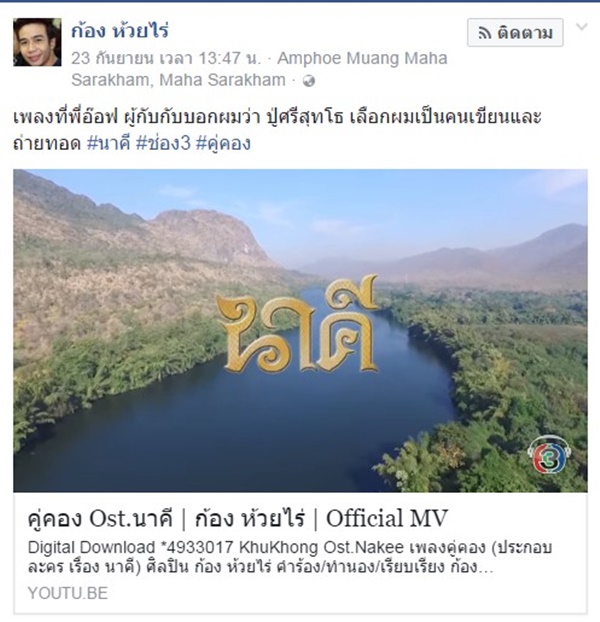Click the Sarakham, Maha Sarakham location line

[178, 80]
